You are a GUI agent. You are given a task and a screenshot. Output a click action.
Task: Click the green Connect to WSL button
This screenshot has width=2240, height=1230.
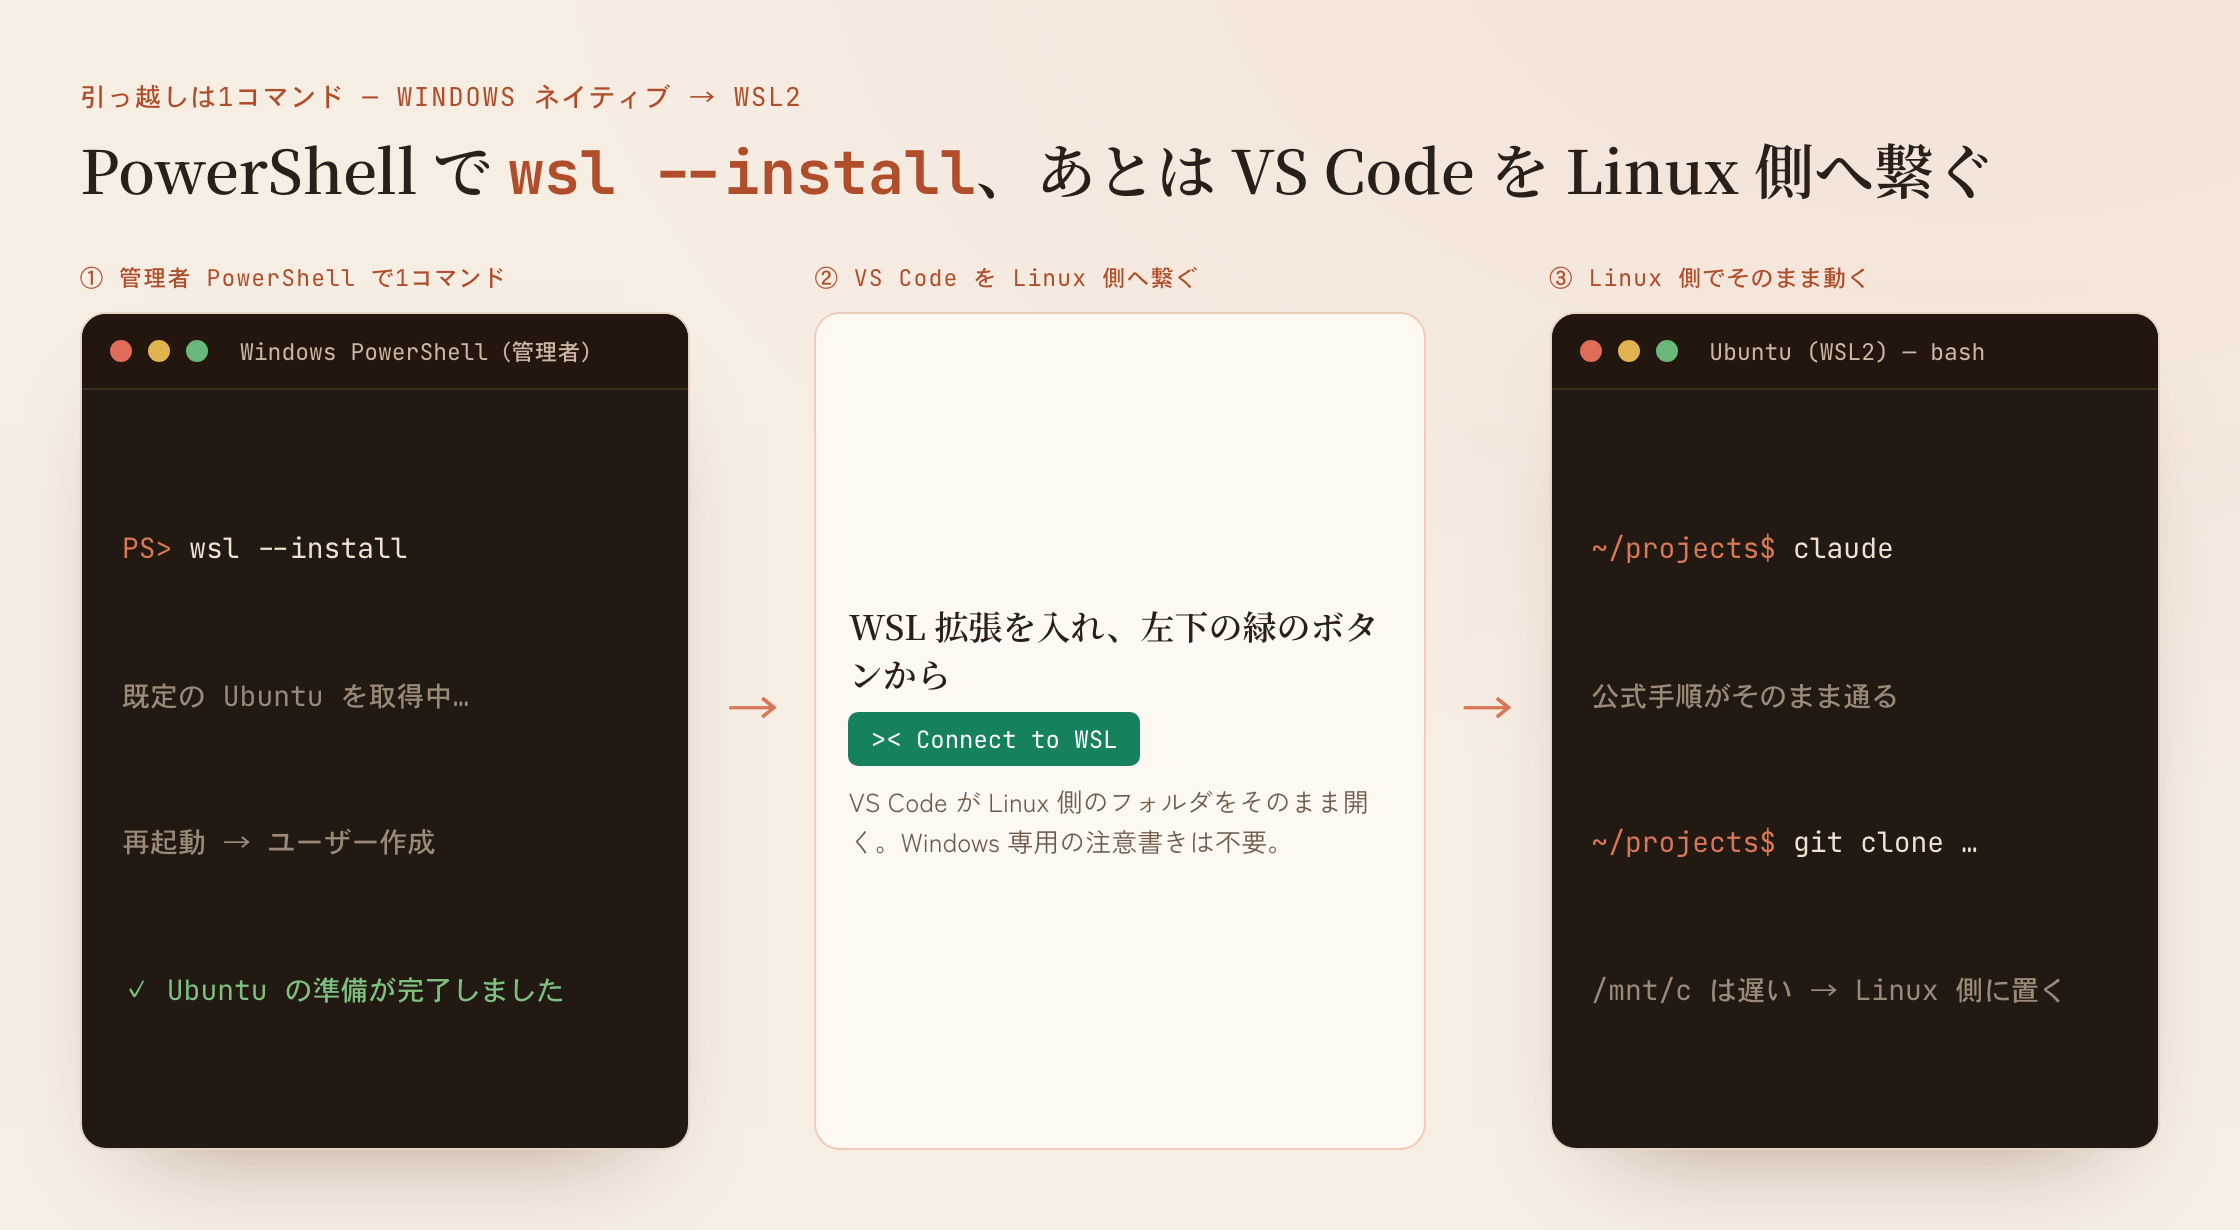click(993, 739)
